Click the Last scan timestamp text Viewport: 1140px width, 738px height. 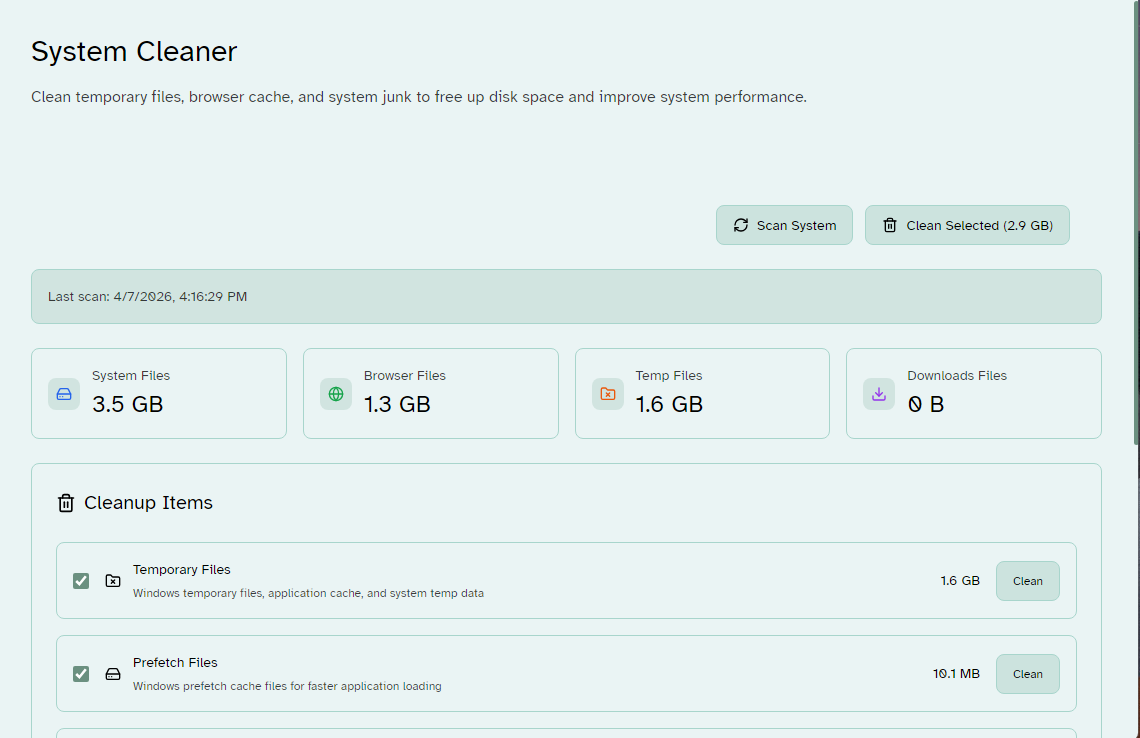click(148, 297)
